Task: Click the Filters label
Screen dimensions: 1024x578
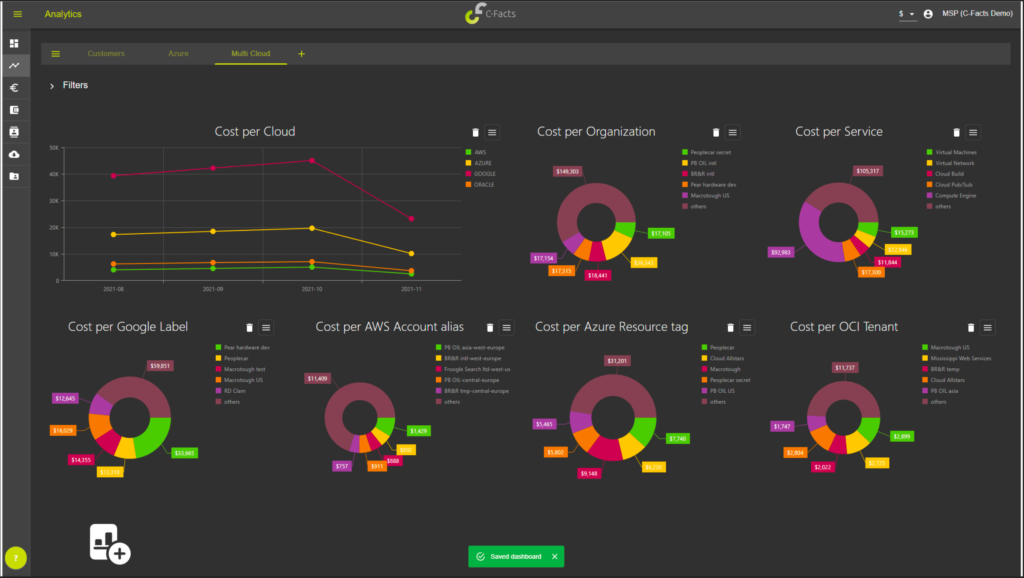Action: coord(75,85)
